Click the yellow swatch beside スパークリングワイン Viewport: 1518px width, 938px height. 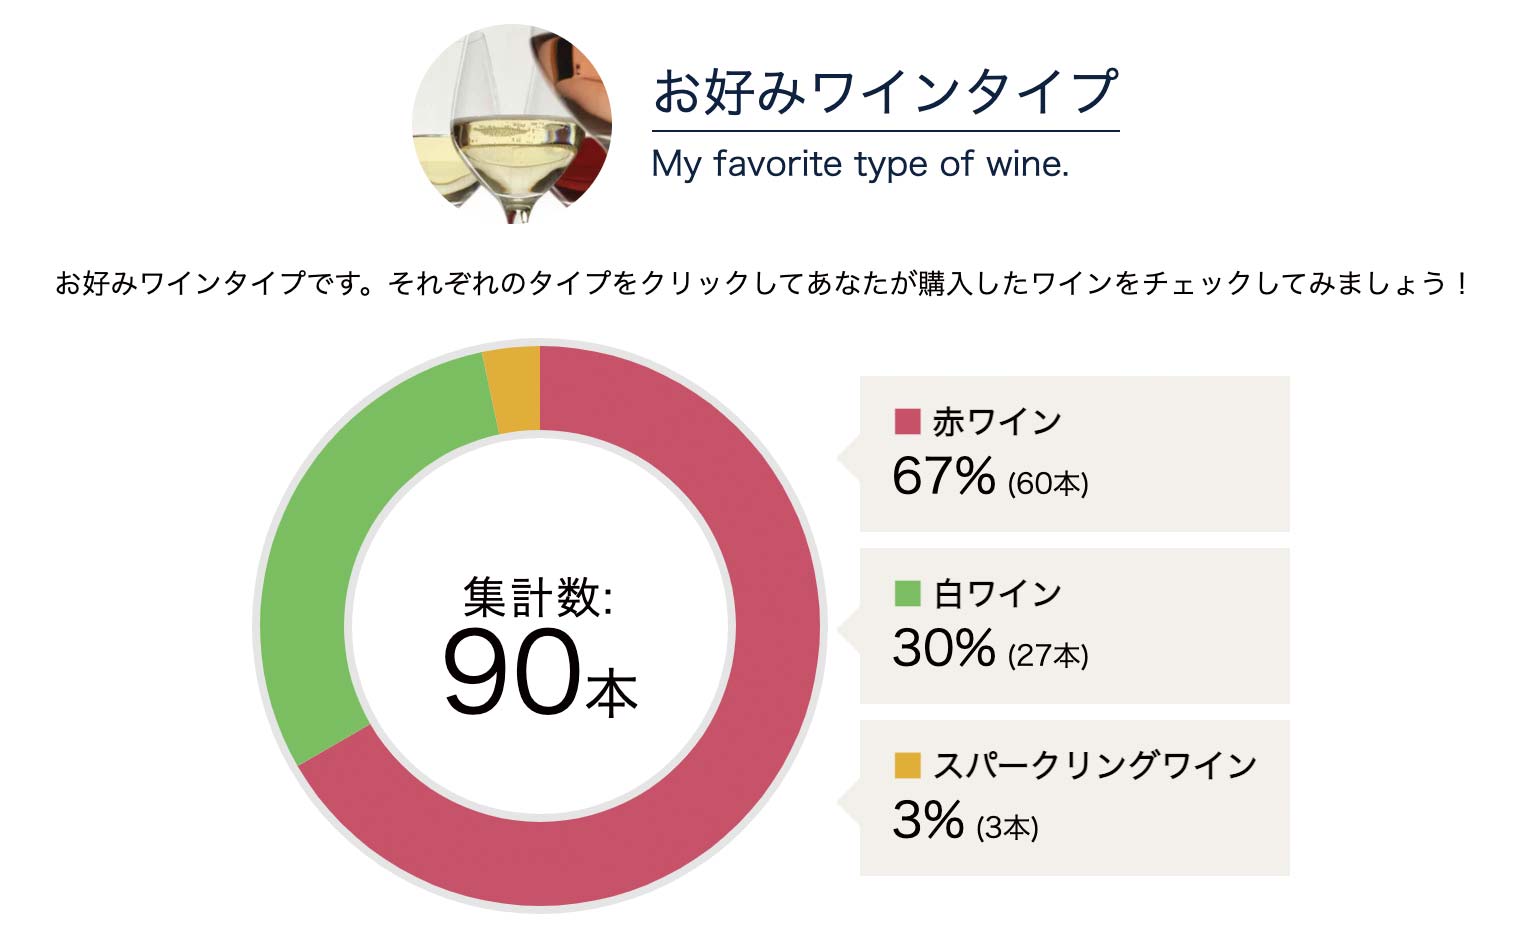906,765
